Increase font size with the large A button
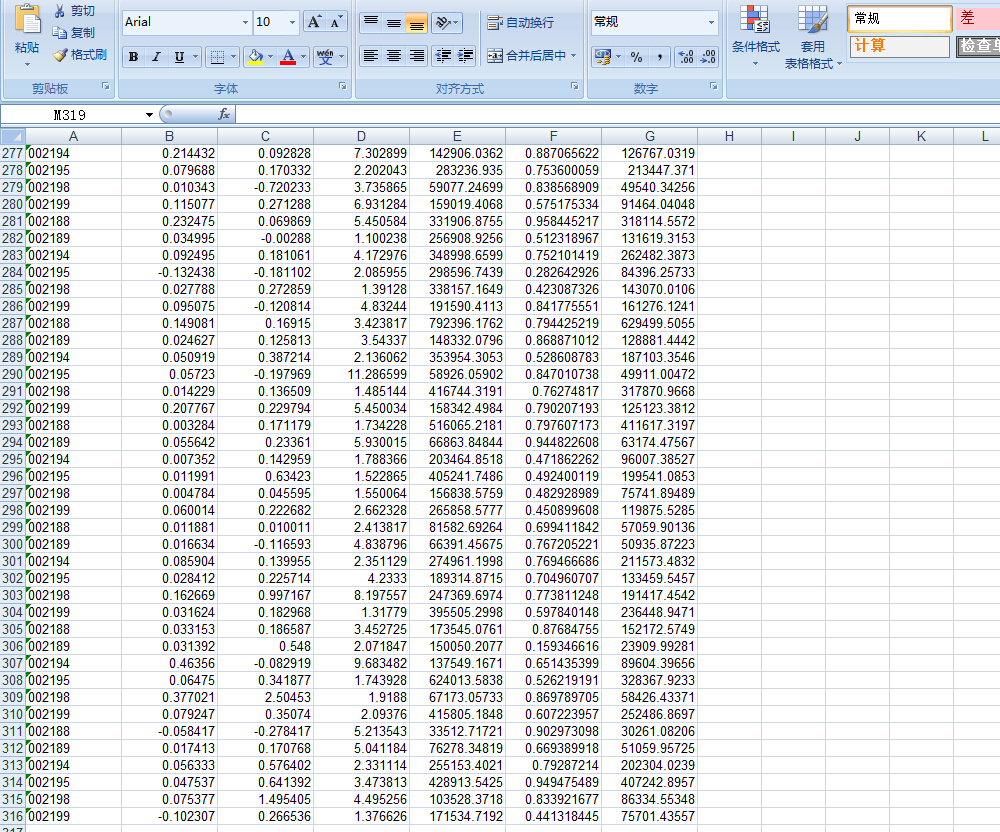 [x=314, y=22]
